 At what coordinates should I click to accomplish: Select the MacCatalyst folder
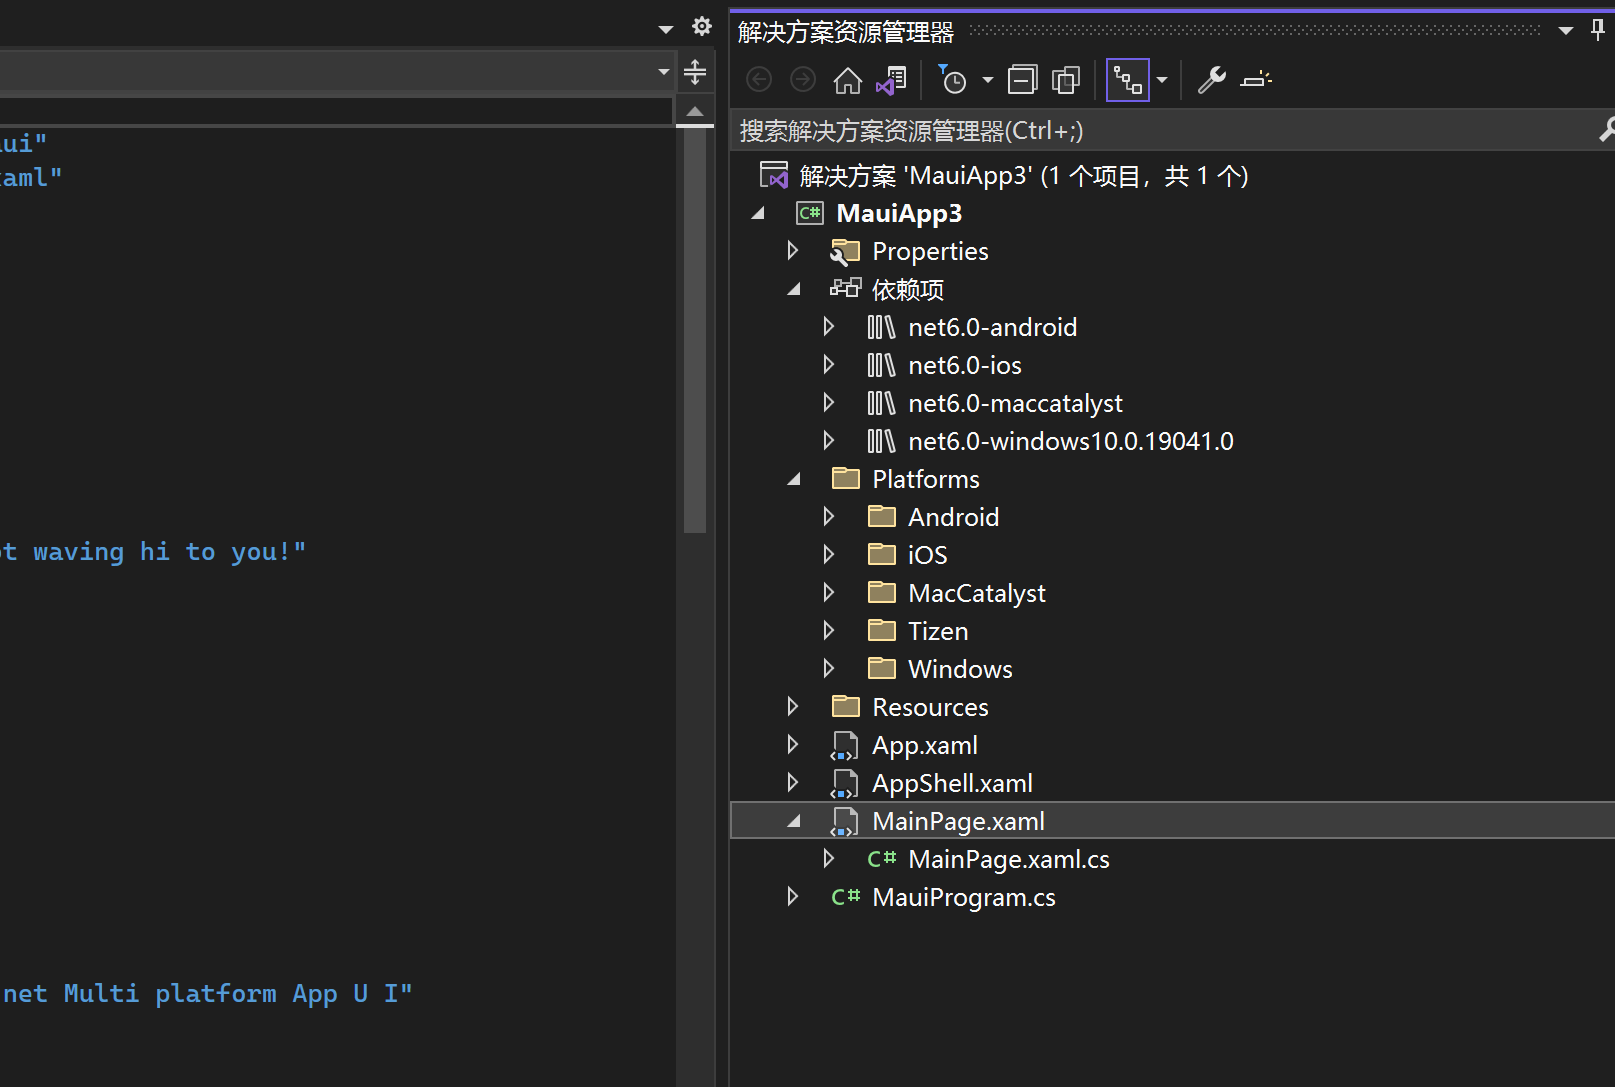[x=976, y=593]
